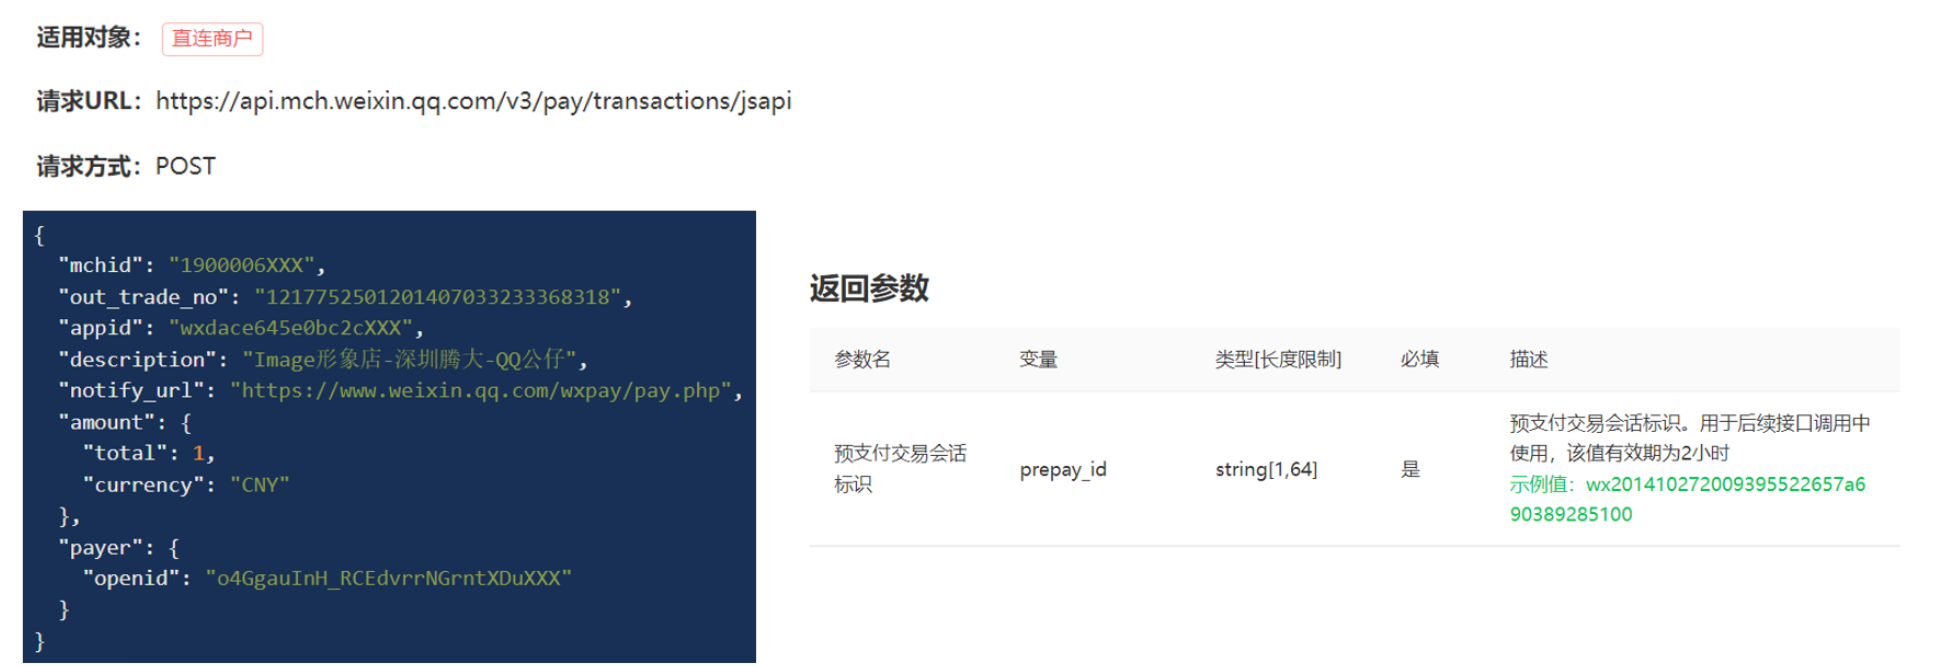Click the 返回参数 section heading

869,289
